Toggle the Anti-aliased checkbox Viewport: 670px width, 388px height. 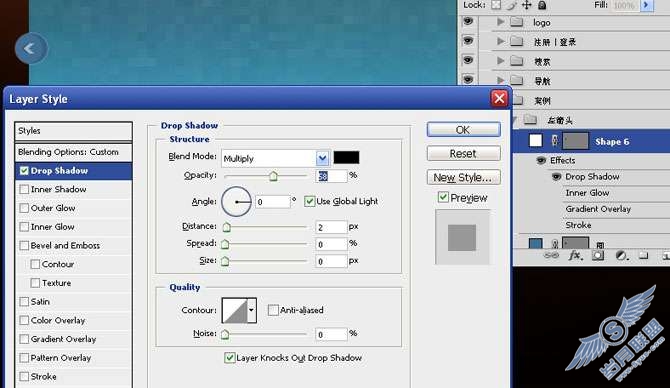click(x=273, y=310)
